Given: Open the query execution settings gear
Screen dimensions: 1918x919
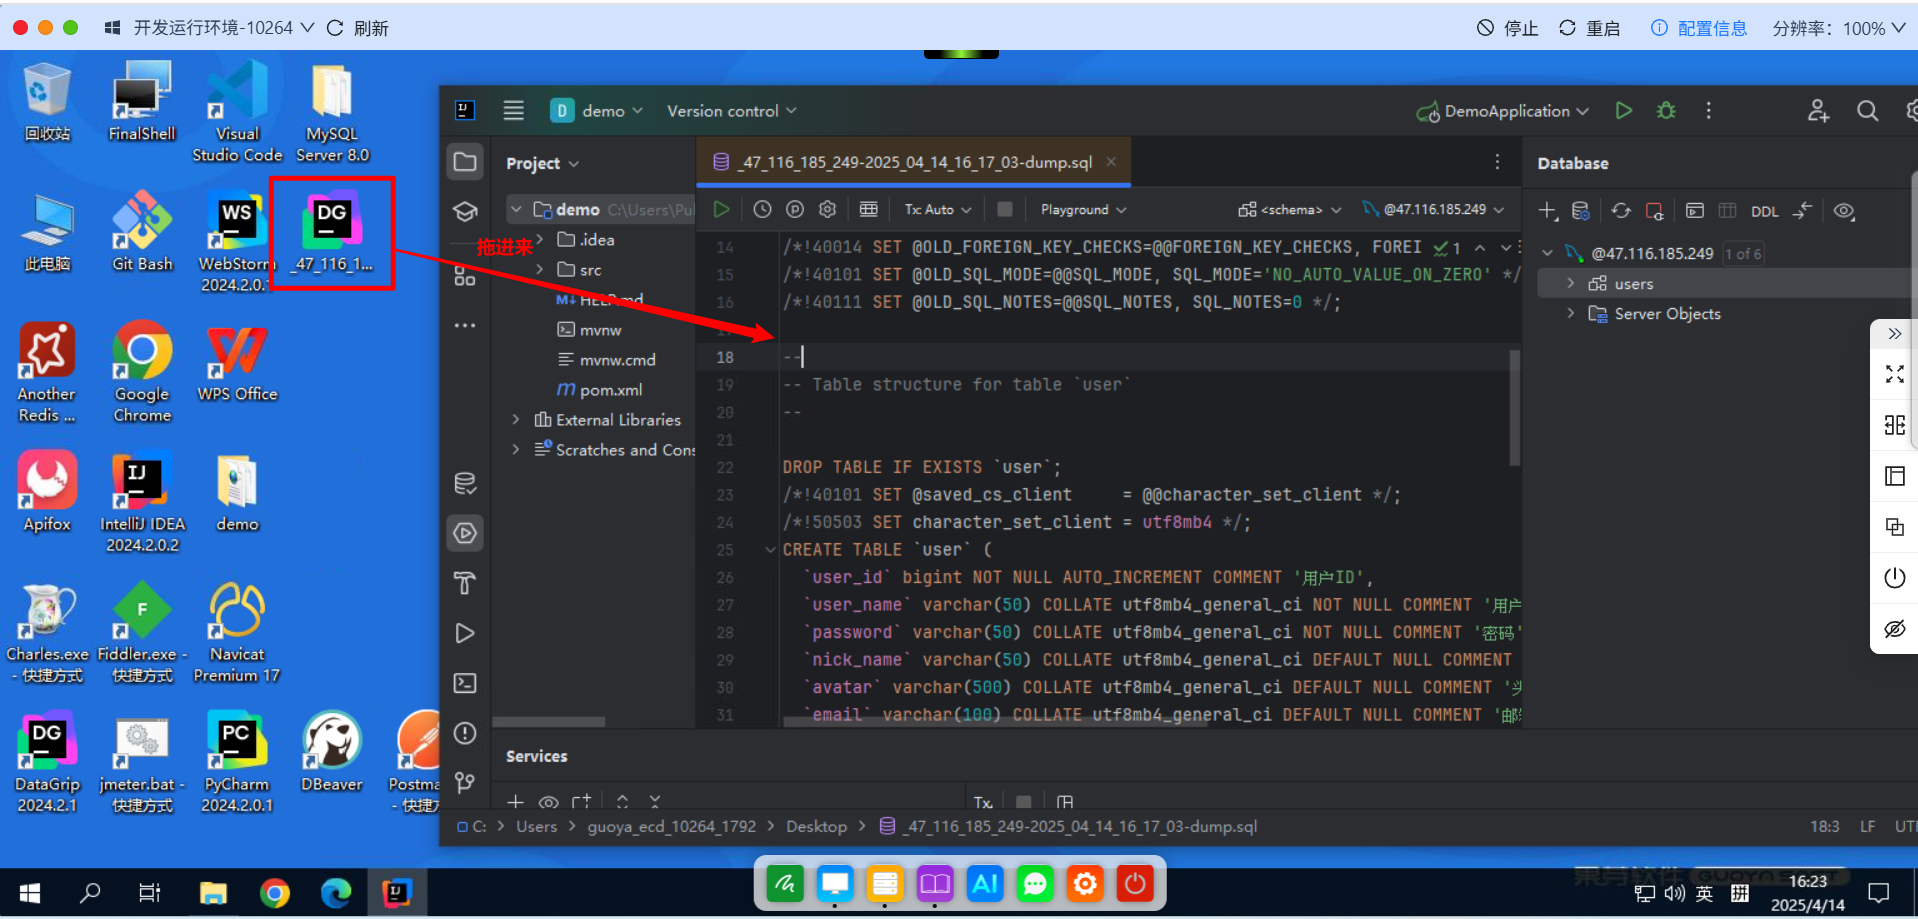Looking at the screenshot, I should click(x=827, y=209).
